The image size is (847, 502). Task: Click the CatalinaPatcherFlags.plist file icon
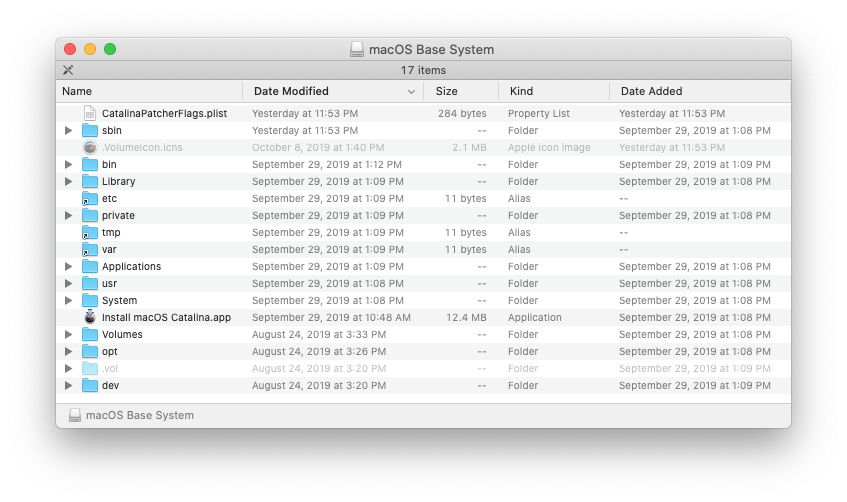coord(90,113)
